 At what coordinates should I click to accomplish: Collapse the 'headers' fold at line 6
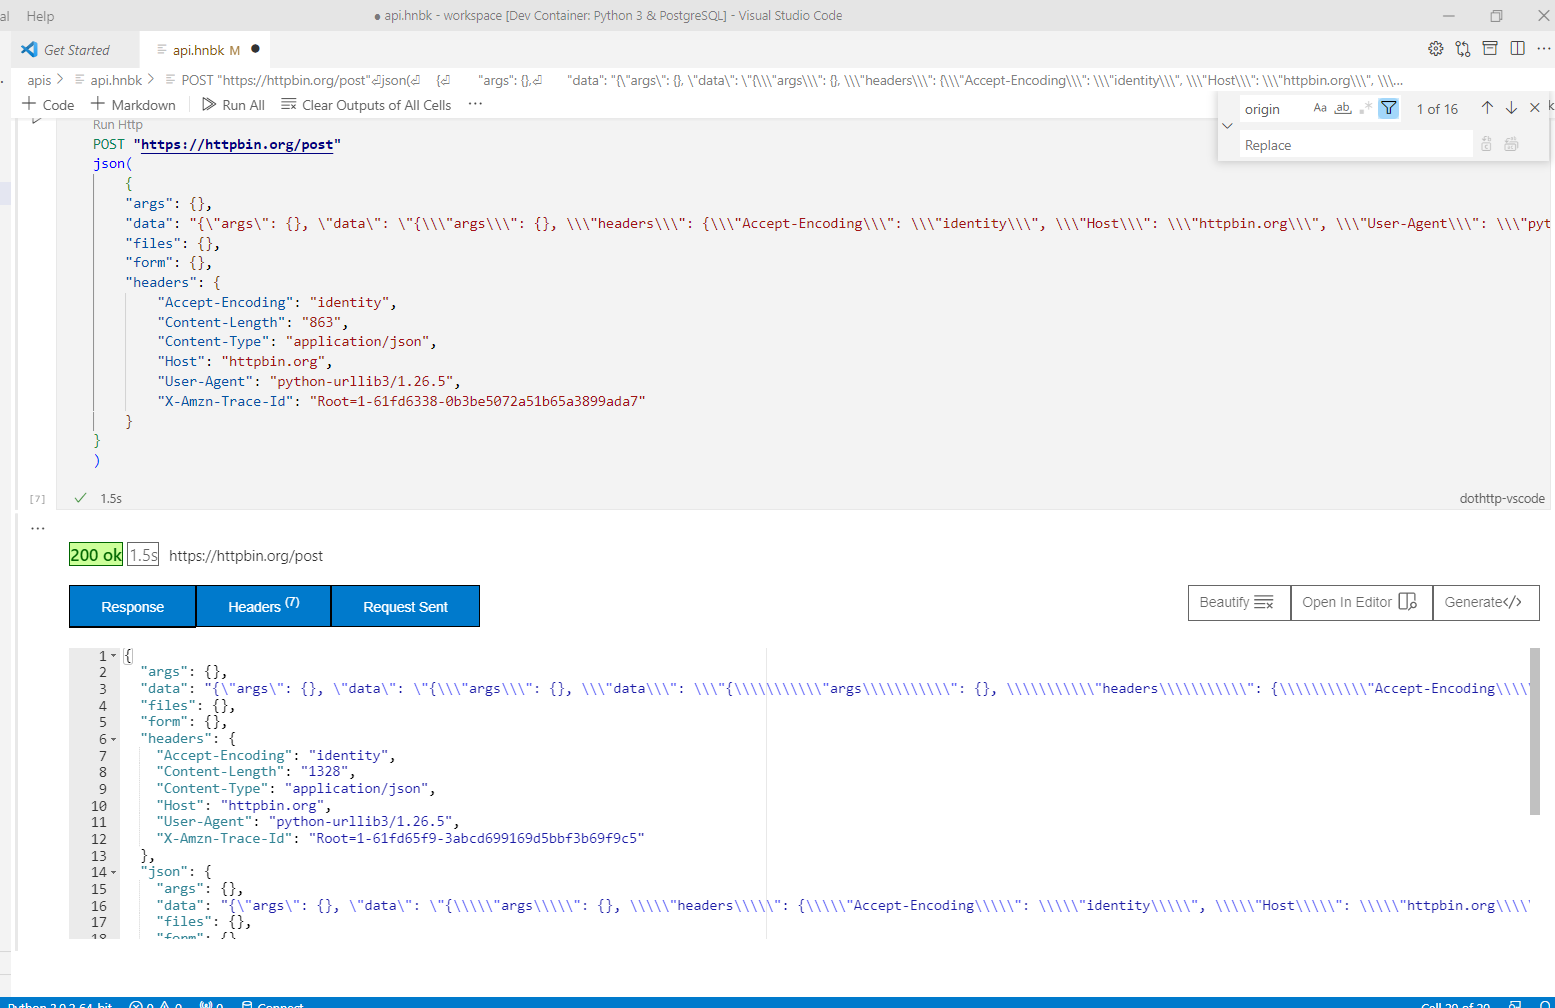[x=113, y=739]
